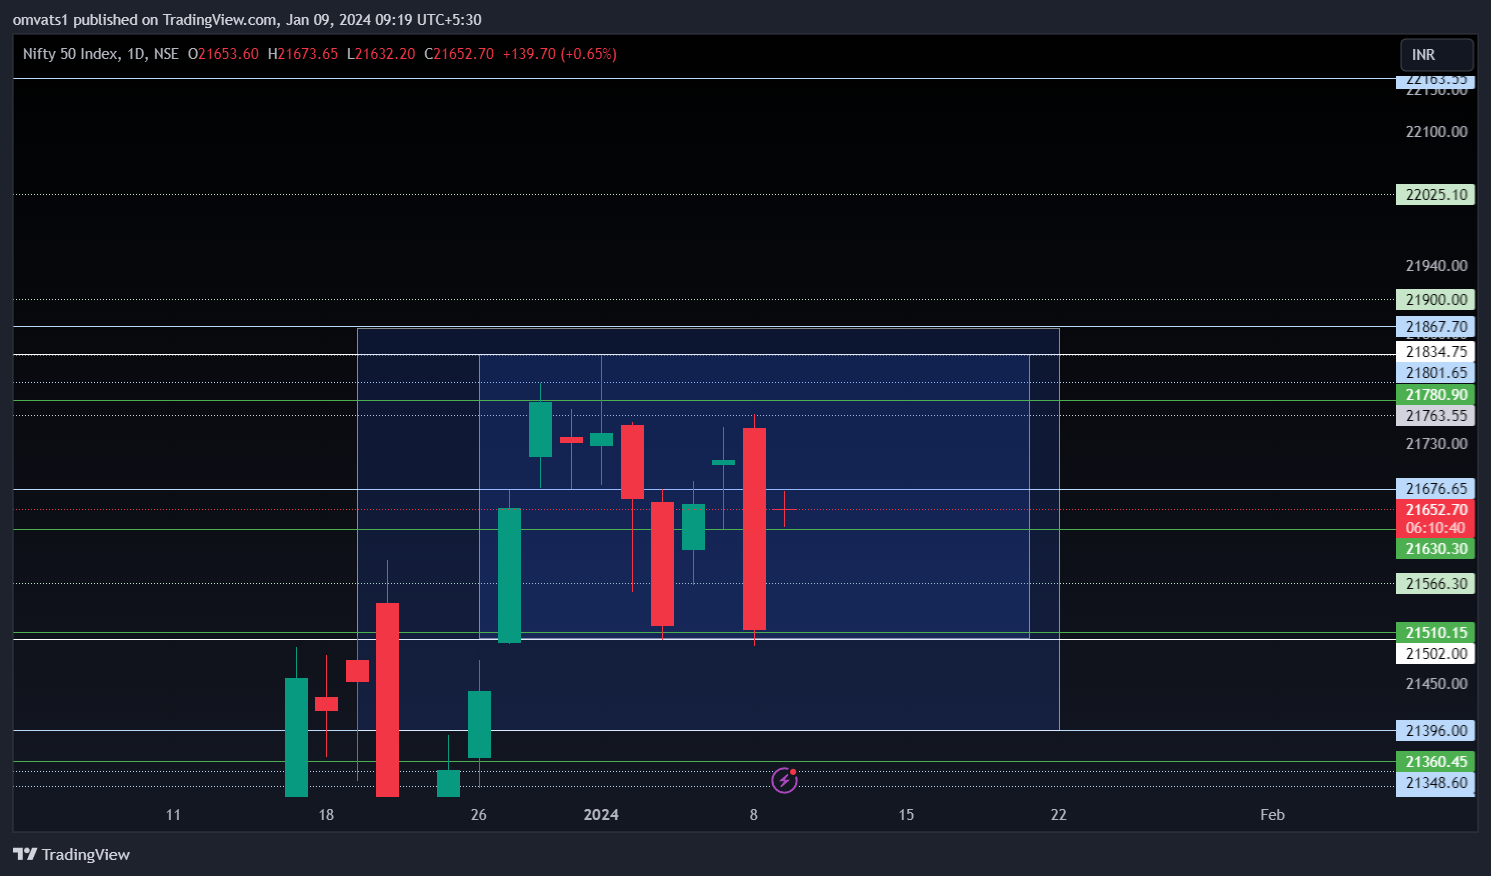Click the 22100.00 price scale tick
Screen dimensions: 1491x876
coord(1436,132)
